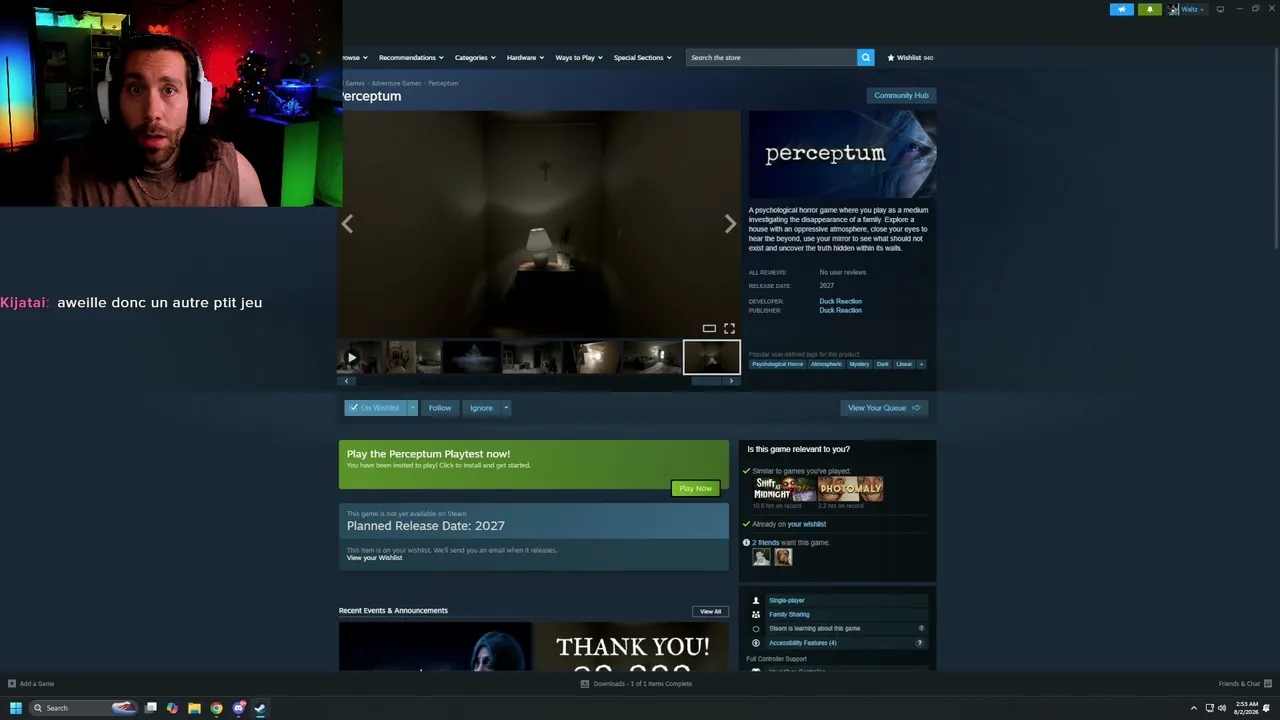
Task: Open the Categories dropdown menu
Action: (475, 57)
